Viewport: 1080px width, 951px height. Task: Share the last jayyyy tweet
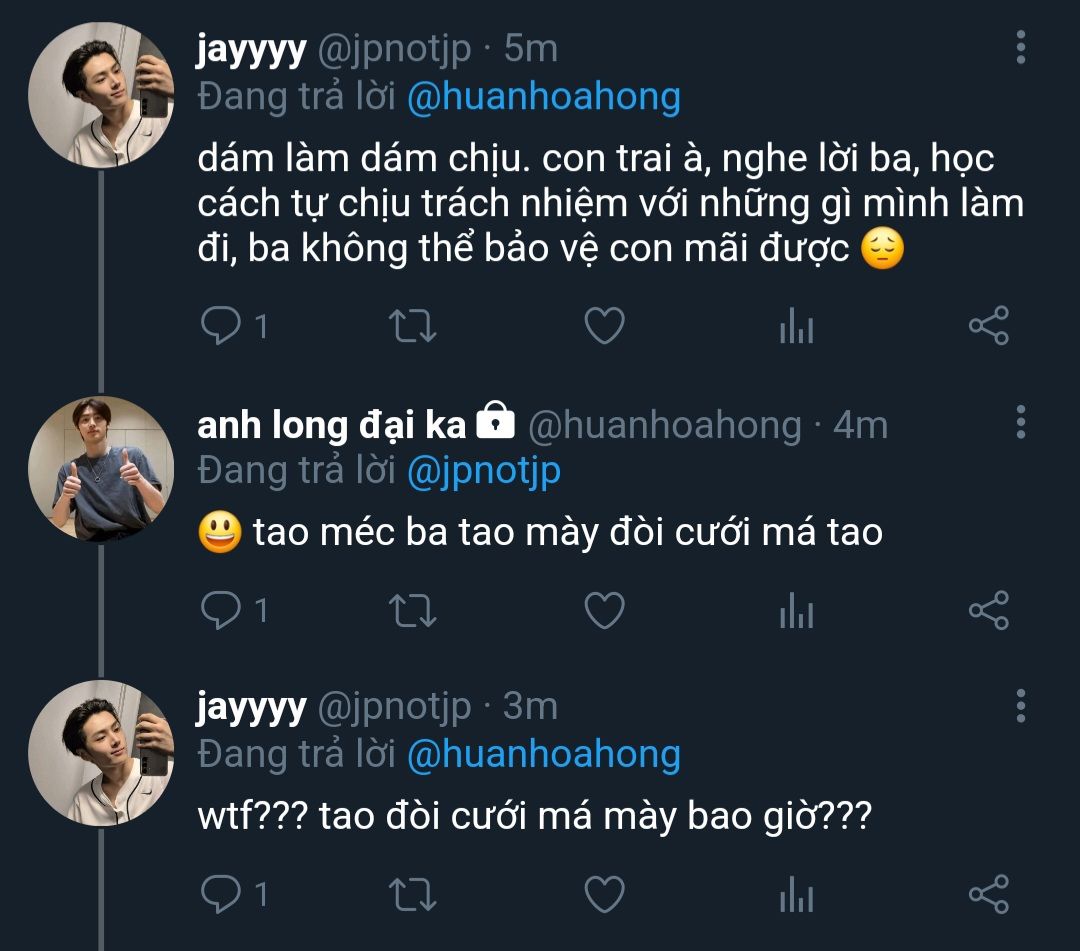click(989, 894)
